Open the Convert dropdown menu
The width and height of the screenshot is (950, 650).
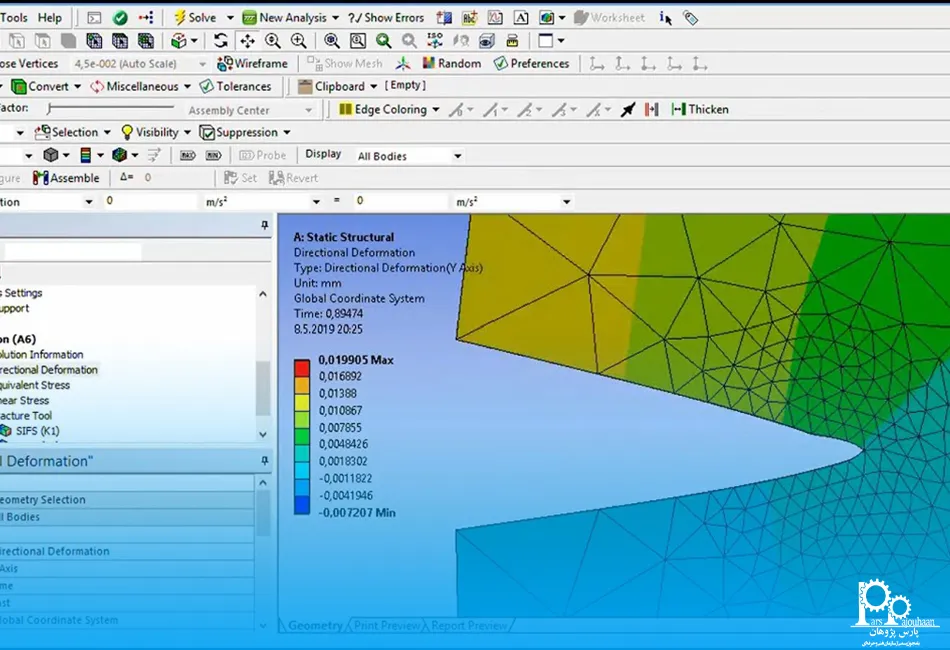tap(47, 87)
